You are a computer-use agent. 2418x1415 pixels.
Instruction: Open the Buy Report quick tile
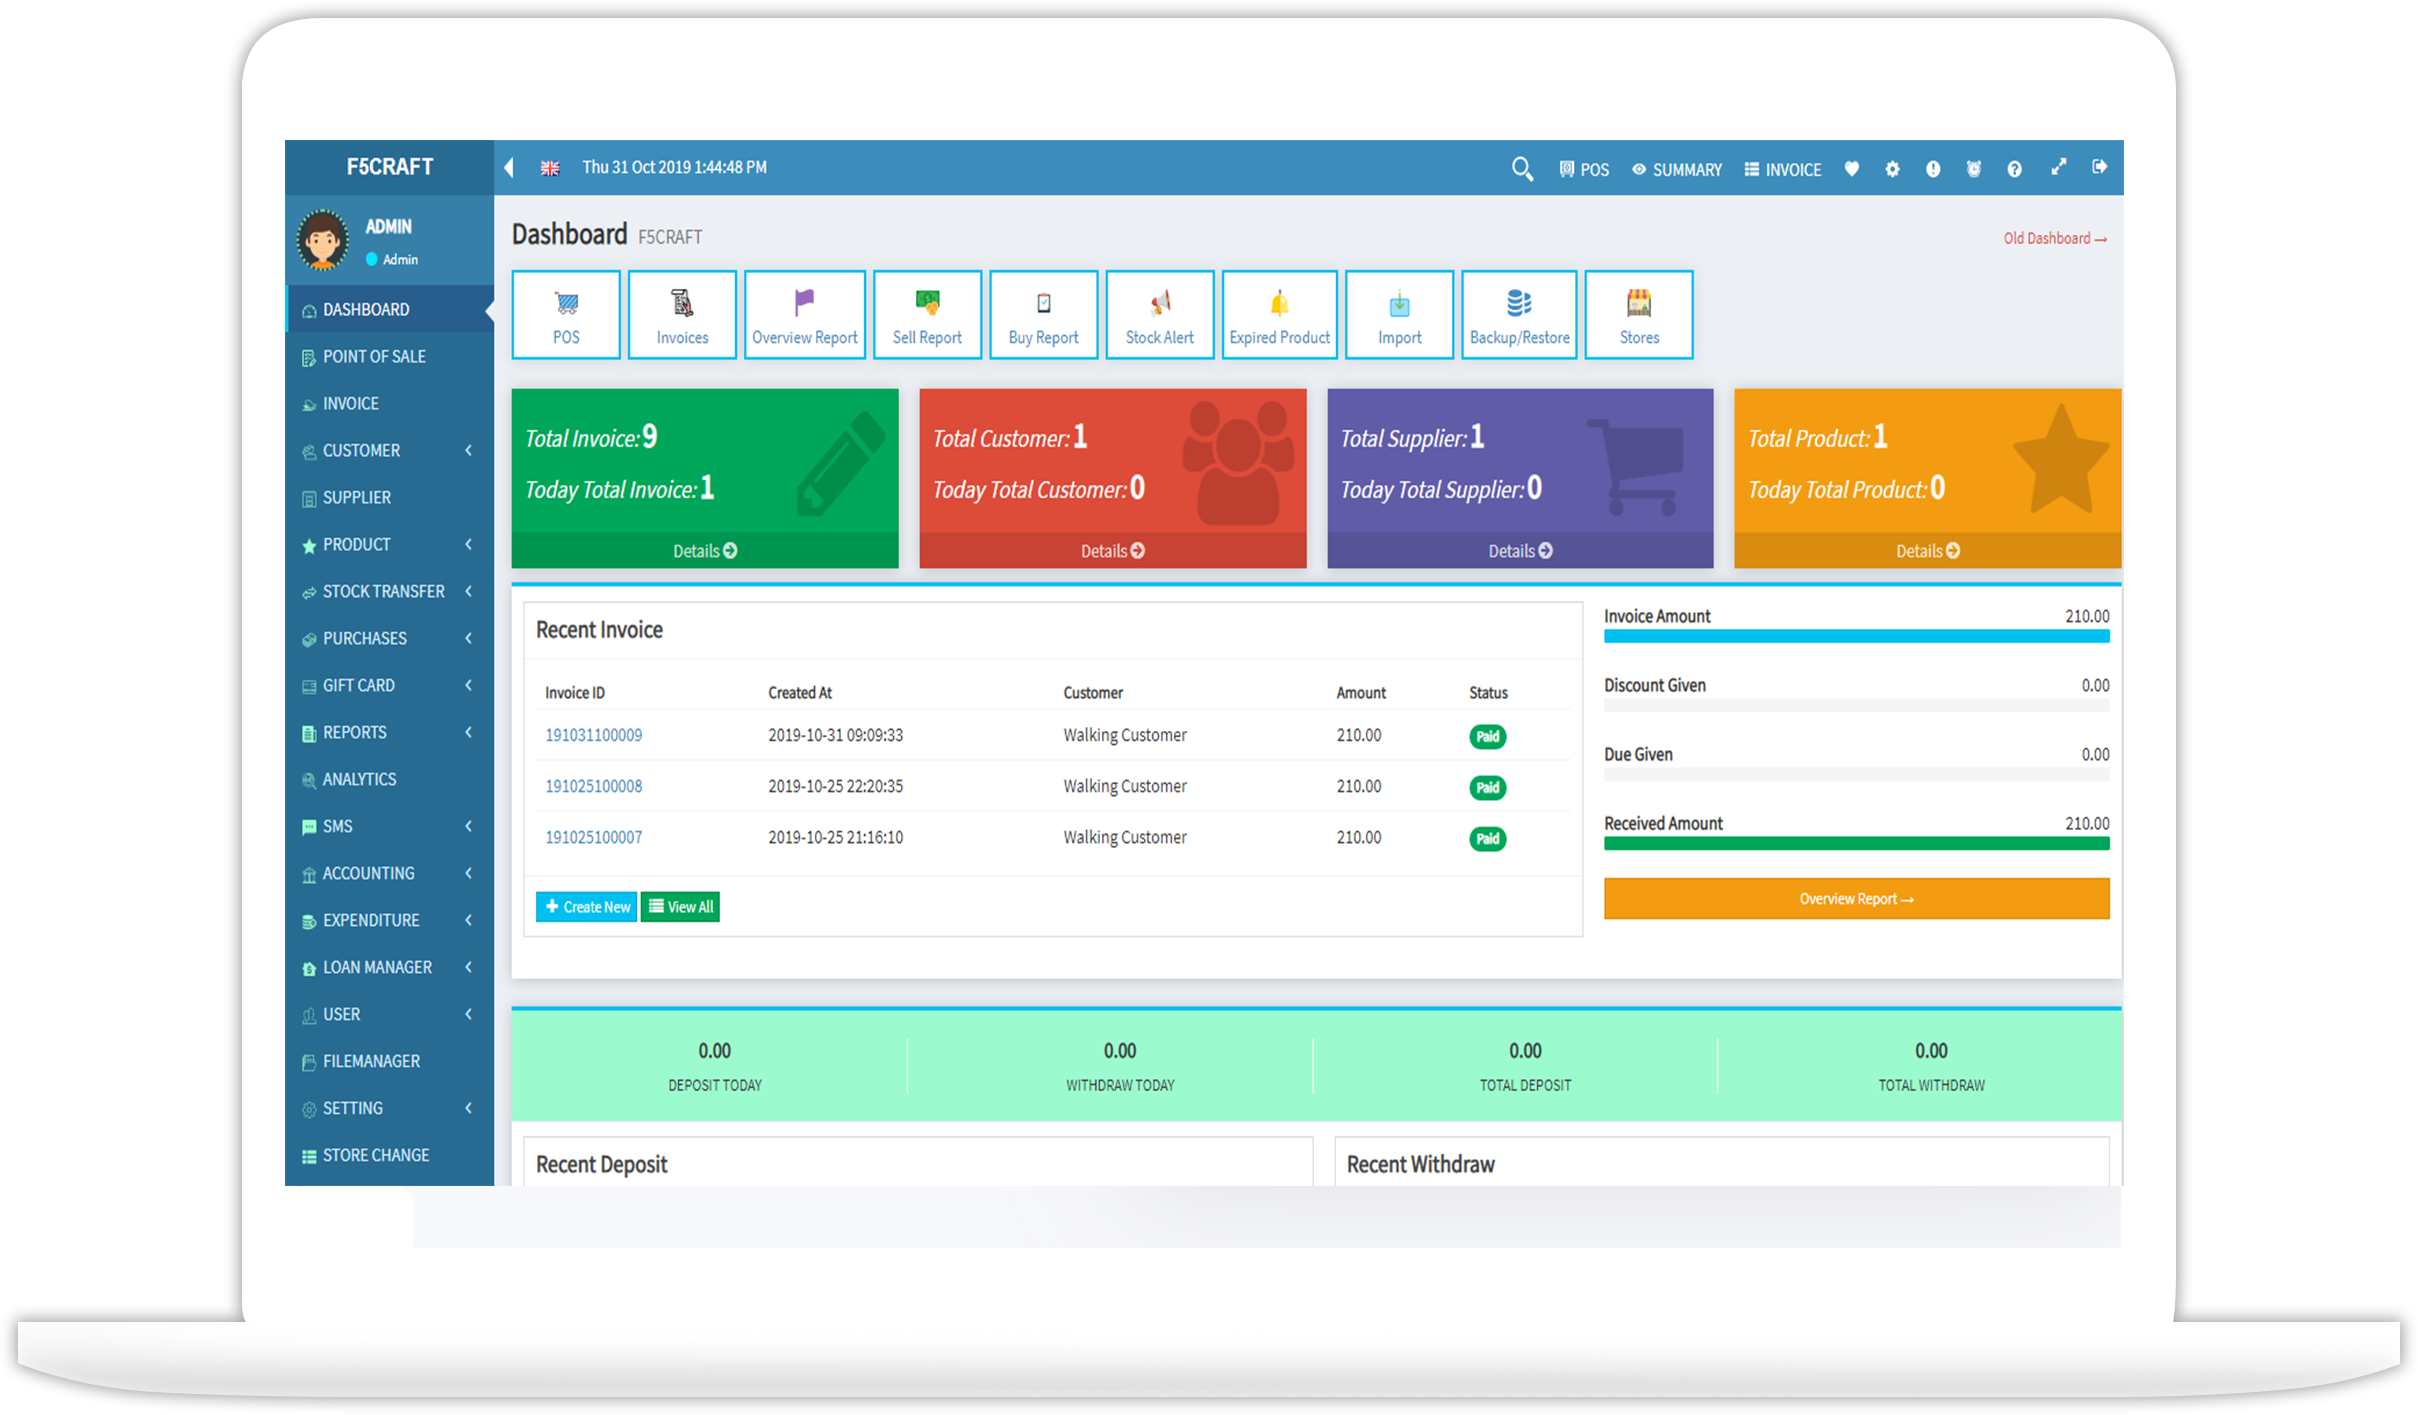tap(1043, 314)
